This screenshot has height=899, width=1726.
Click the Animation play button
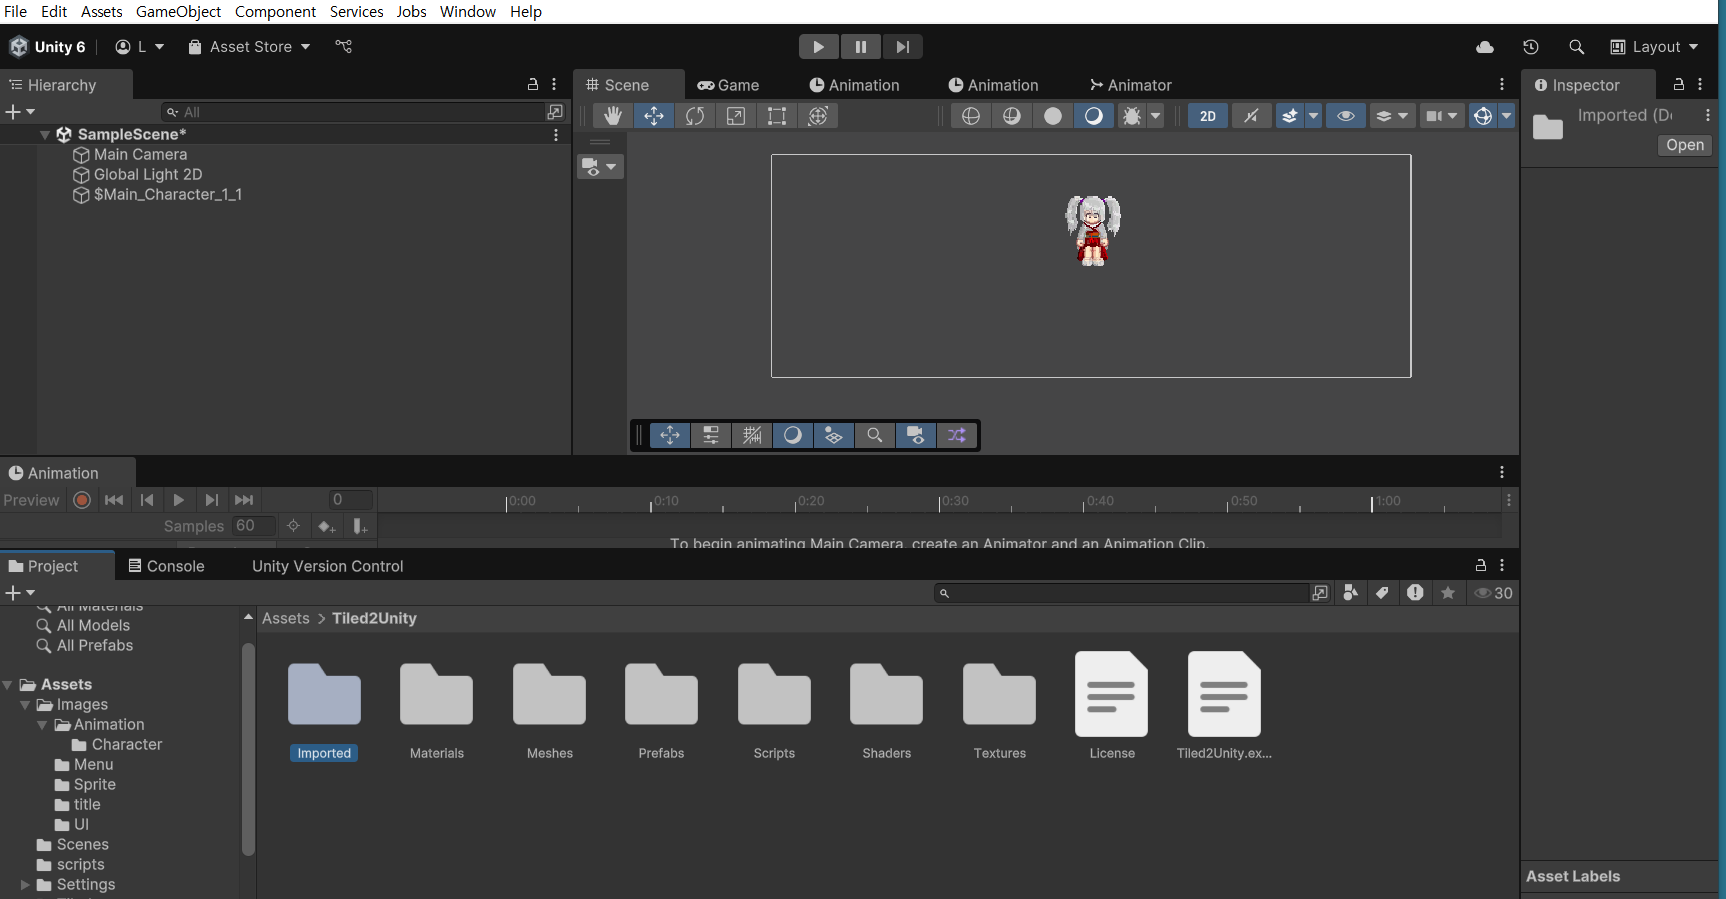178,500
